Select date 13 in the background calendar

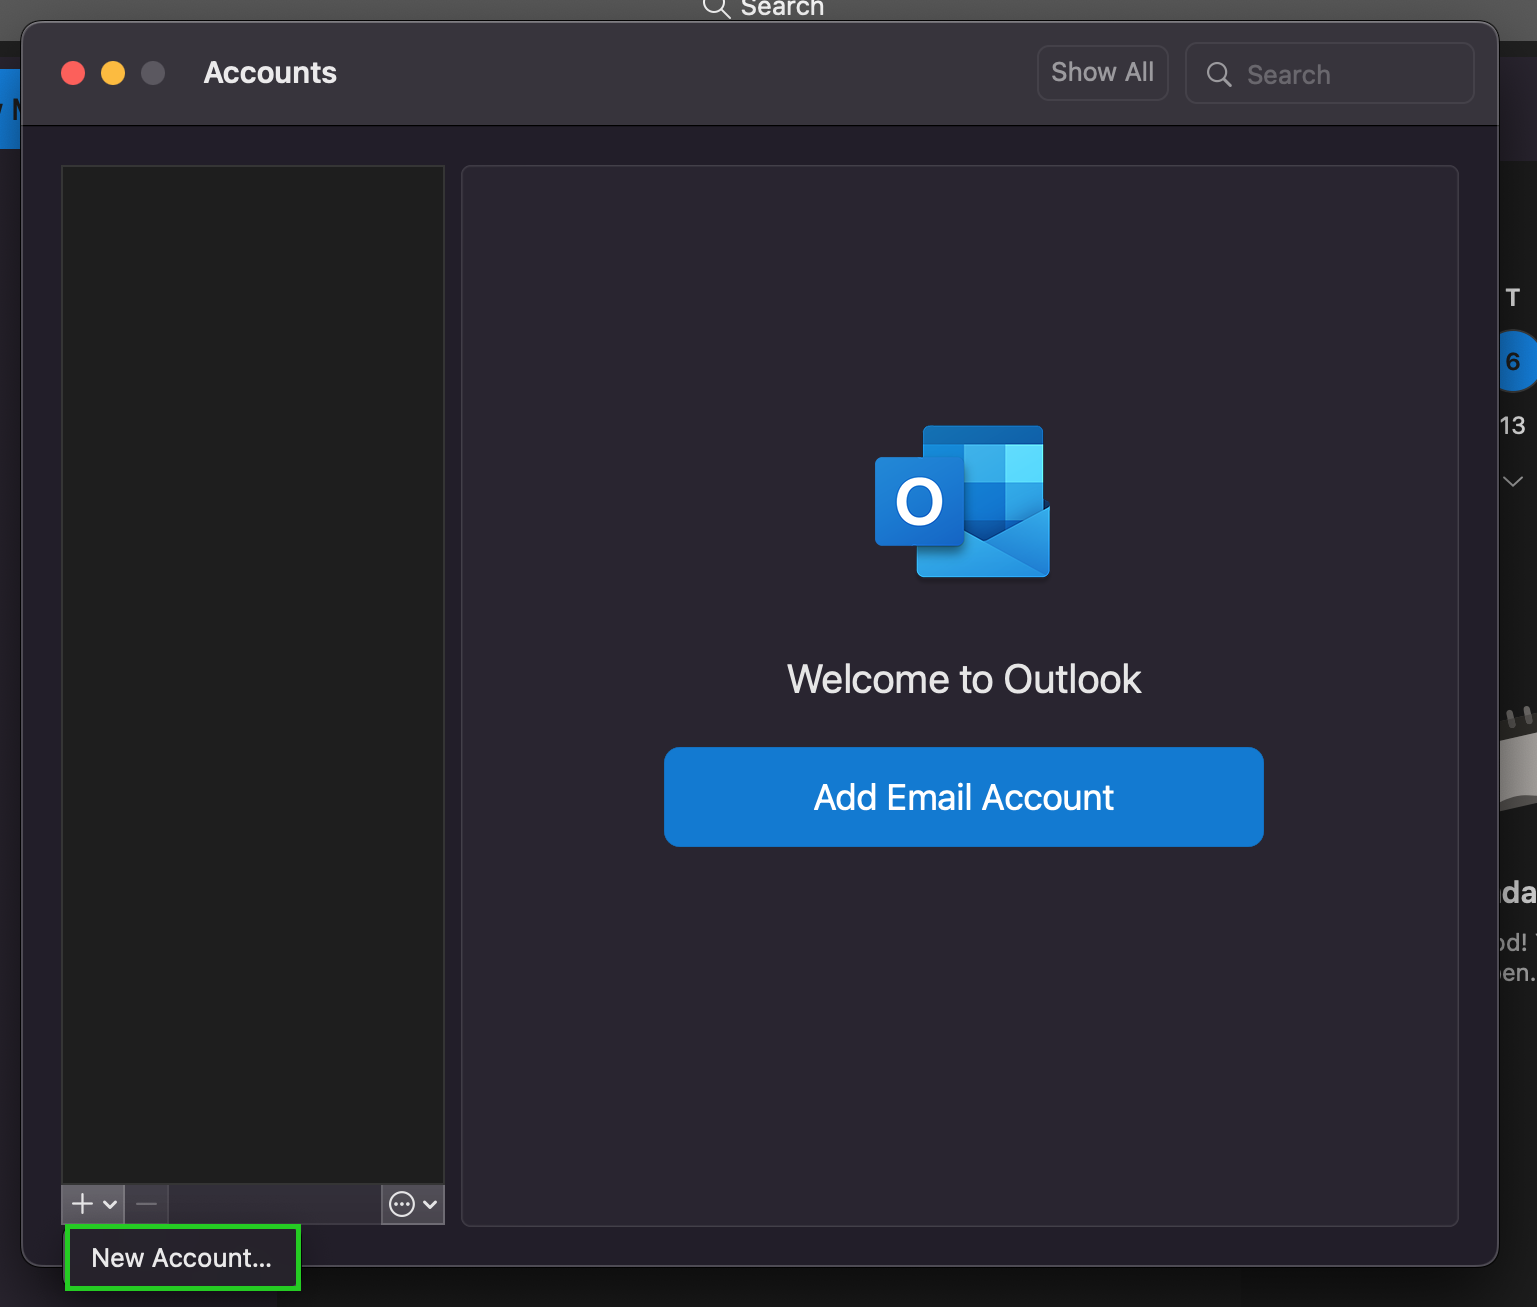click(x=1513, y=425)
